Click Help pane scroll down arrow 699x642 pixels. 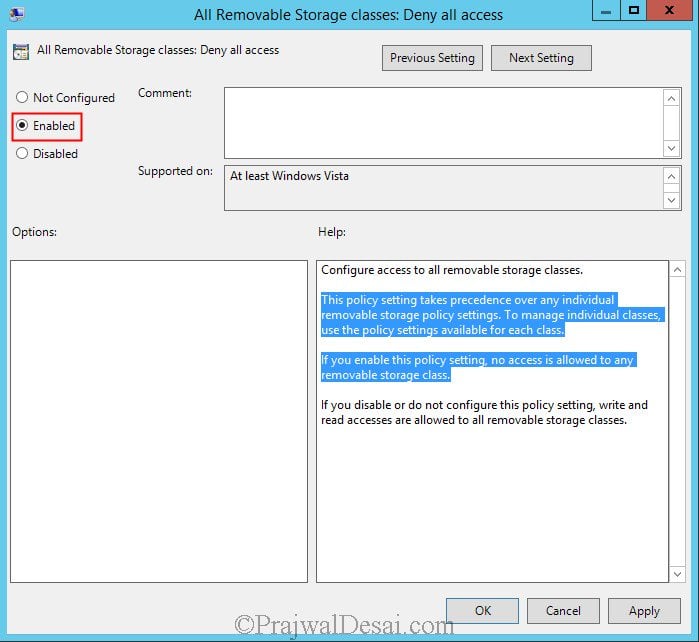pos(677,574)
